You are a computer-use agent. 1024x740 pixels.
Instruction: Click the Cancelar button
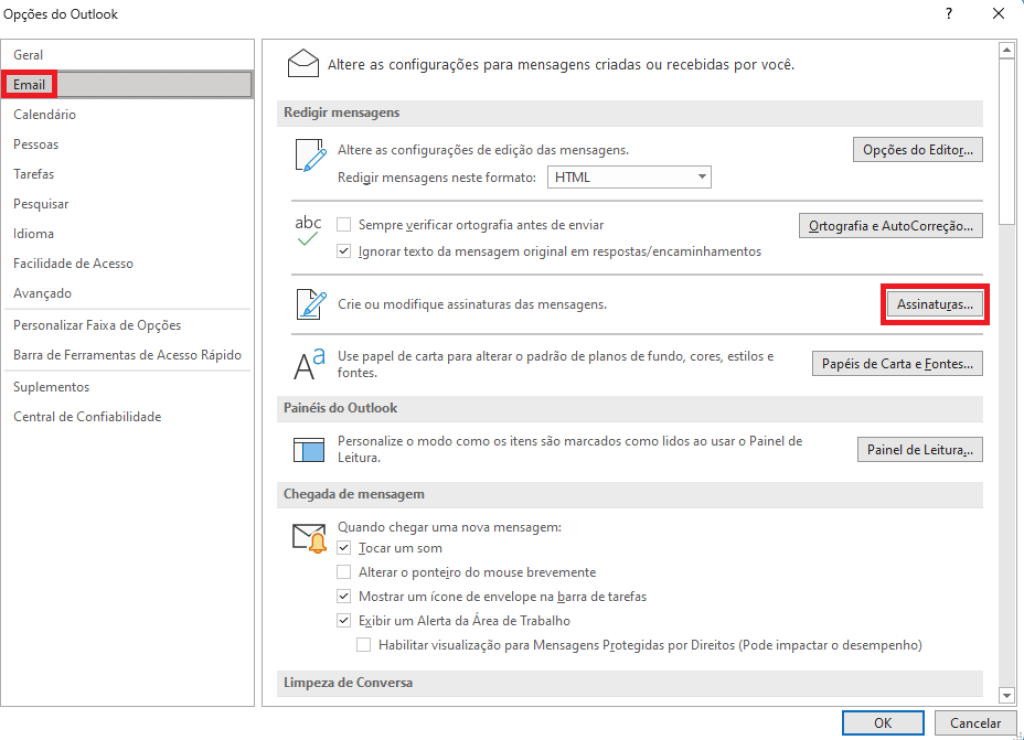(975, 722)
